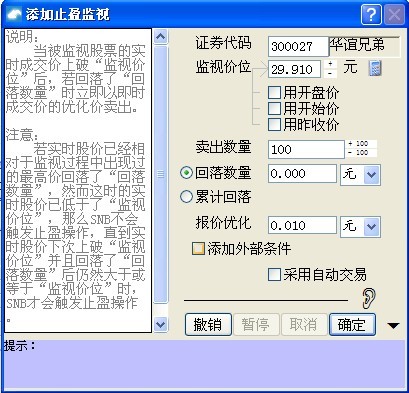Enable the 用开始价 checkbox

[x=274, y=108]
